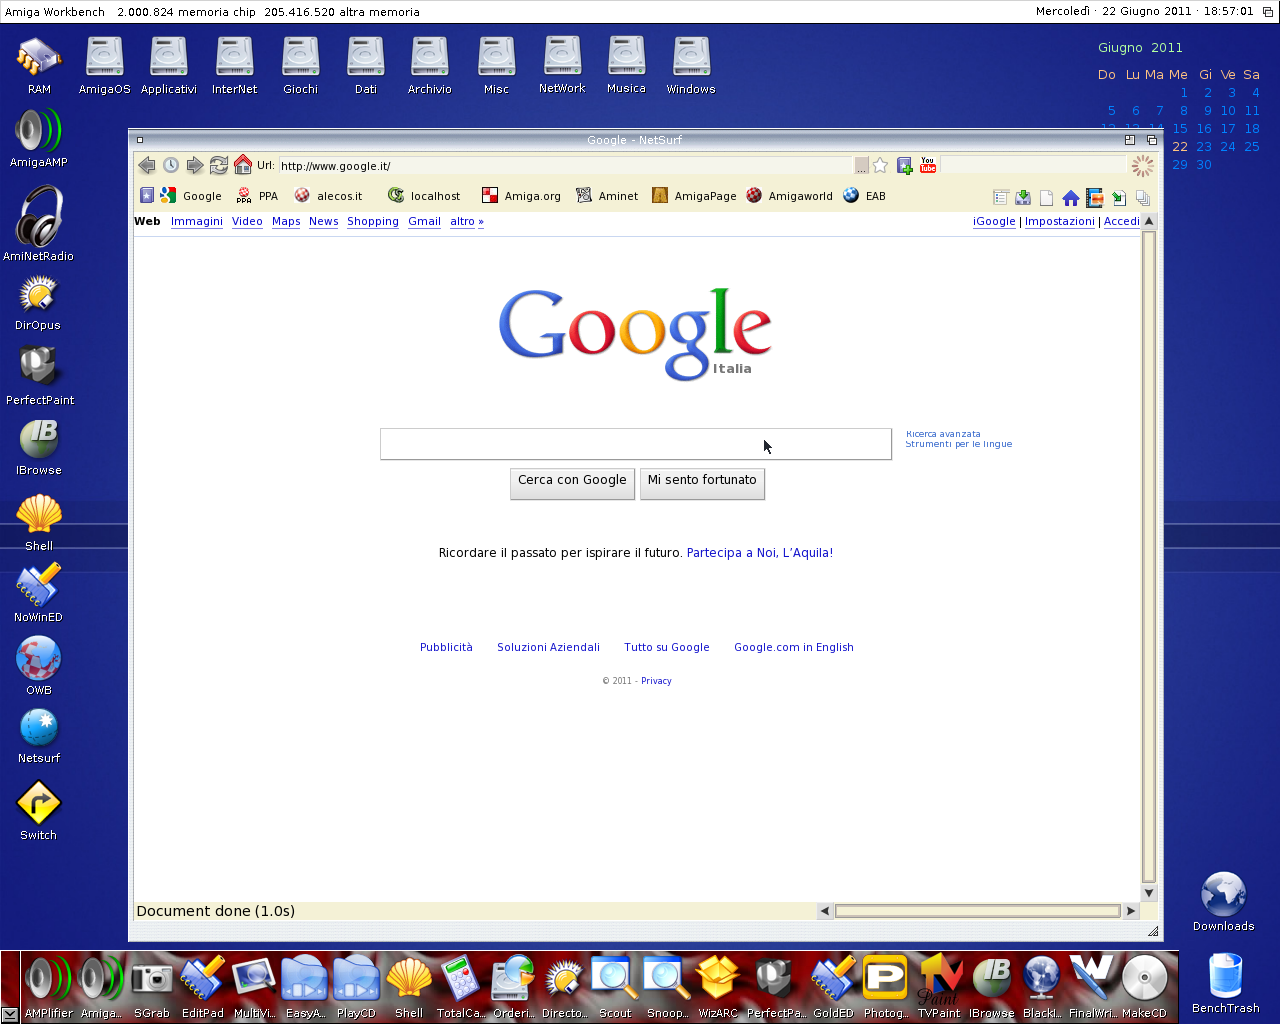Open the alecos.it bookmark
The image size is (1280, 1024).
[x=328, y=196]
